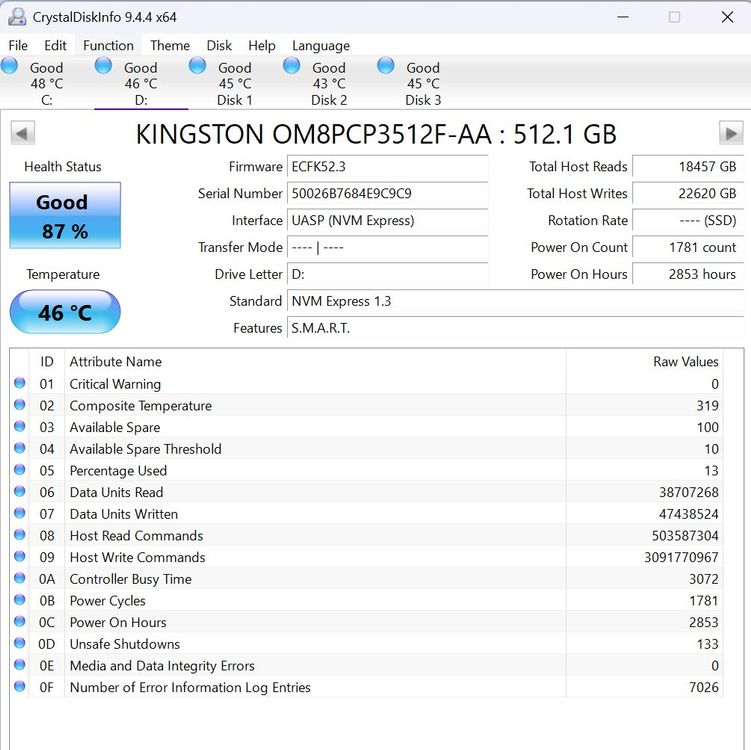Click the KINGSTON OM8PCP3512F-AA model title
Viewport: 751px width, 750px height.
[376, 134]
